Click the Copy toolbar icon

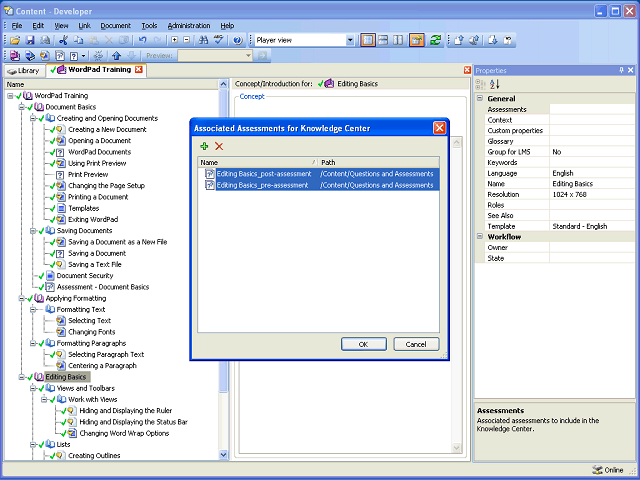(78, 40)
